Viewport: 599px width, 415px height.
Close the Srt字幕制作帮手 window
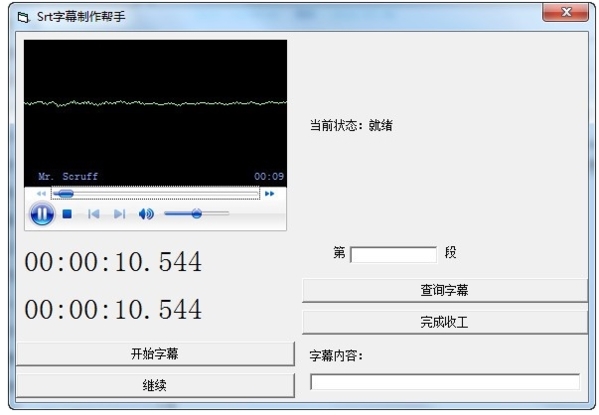coord(566,12)
